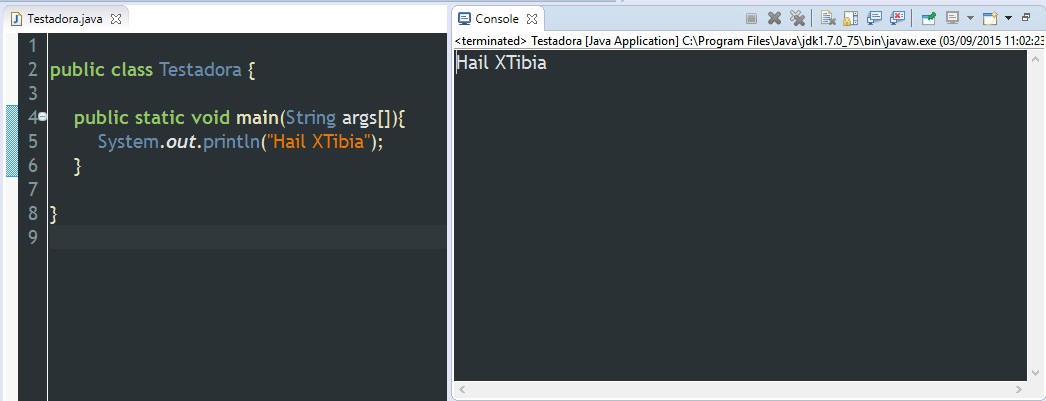
Task: Close the Testadora.java tab
Action: [x=115, y=19]
